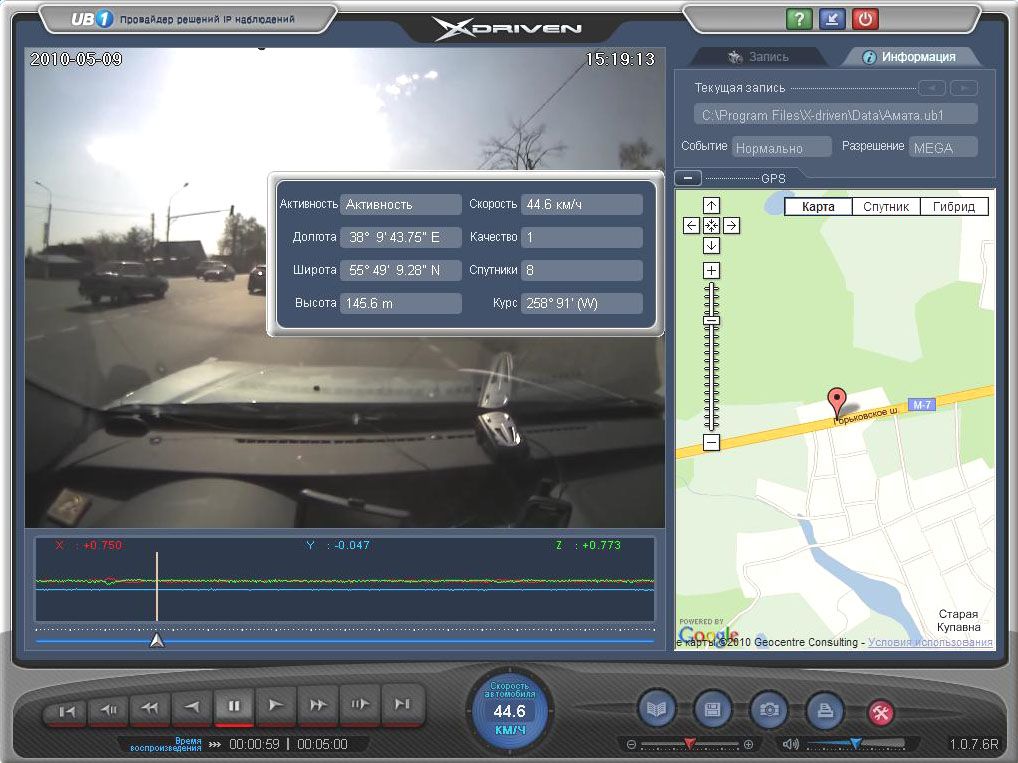Zoom out the map with minus button
The height and width of the screenshot is (763, 1018).
pos(712,443)
